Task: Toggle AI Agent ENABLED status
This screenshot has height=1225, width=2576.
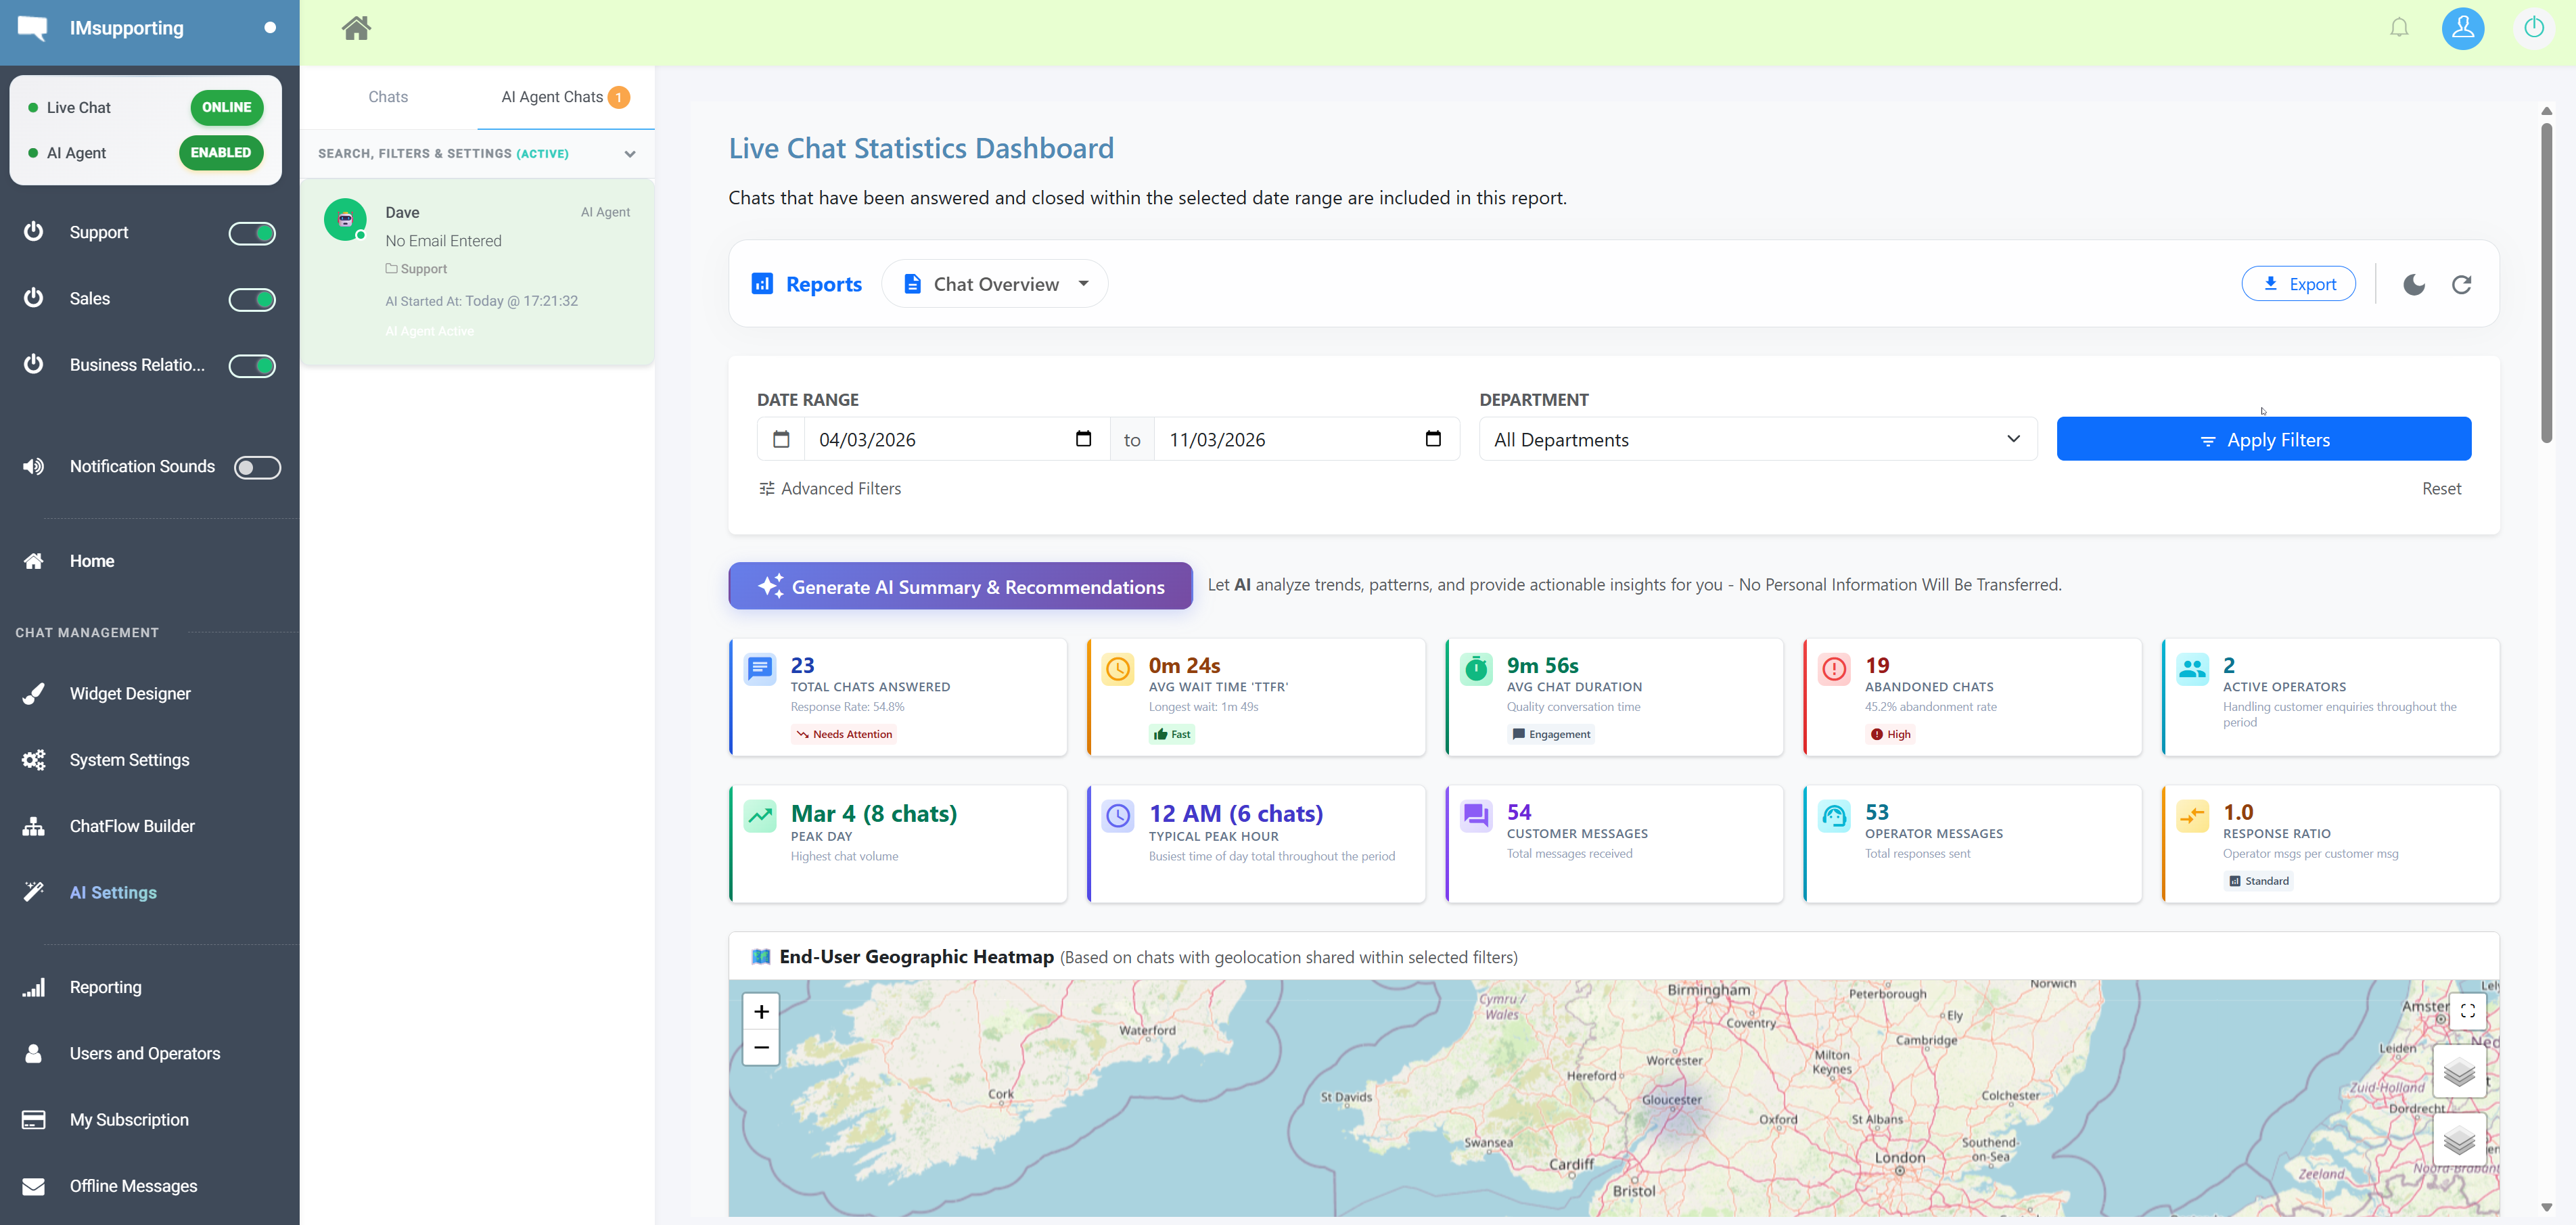Action: pyautogui.click(x=221, y=152)
